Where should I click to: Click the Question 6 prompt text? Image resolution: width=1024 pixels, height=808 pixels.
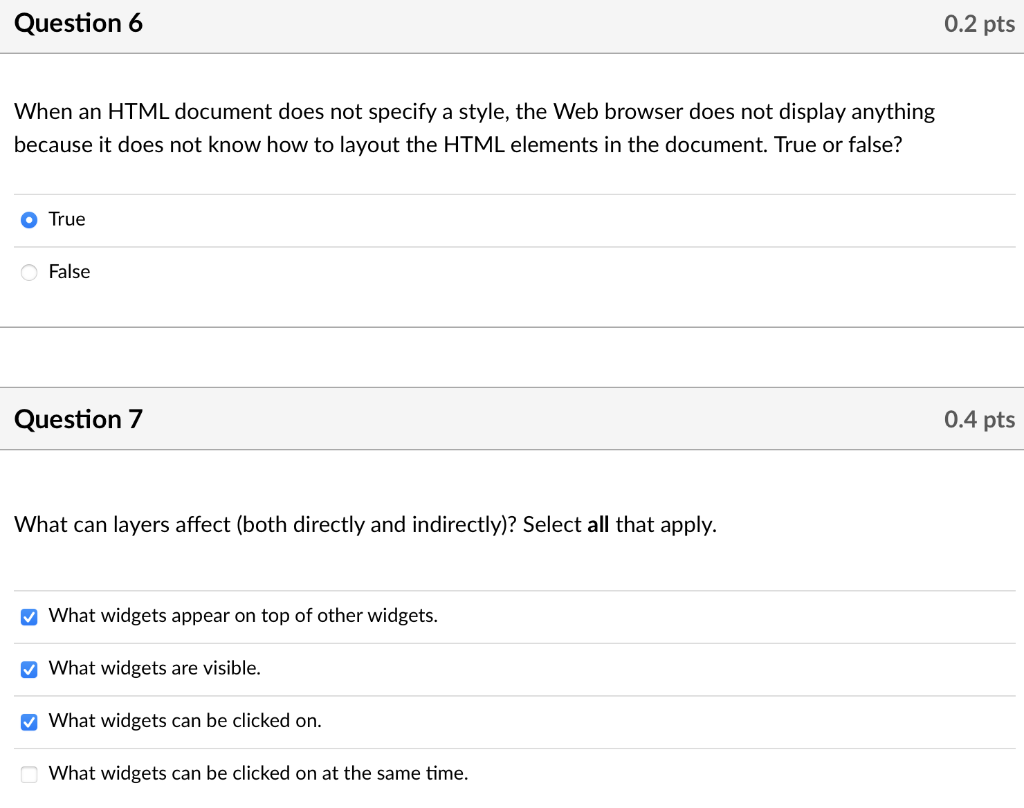(474, 127)
